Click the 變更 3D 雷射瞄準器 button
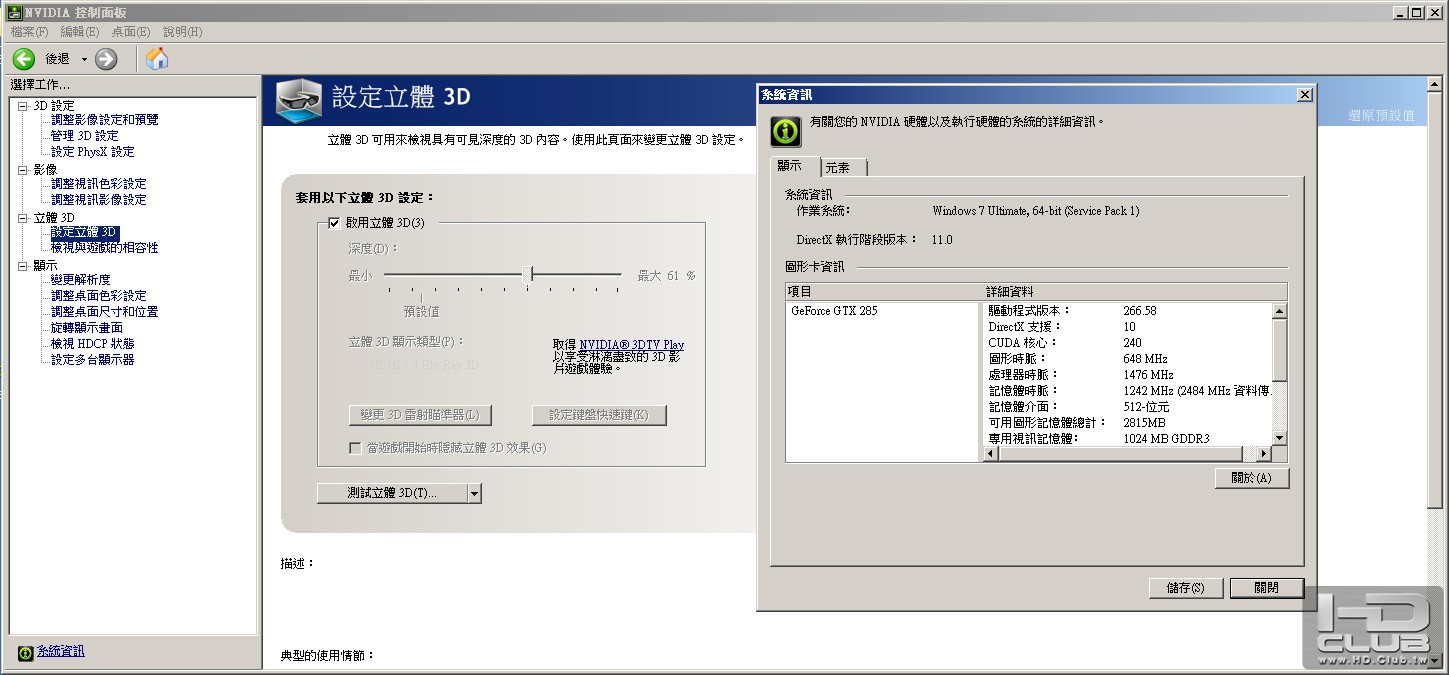 click(x=420, y=415)
